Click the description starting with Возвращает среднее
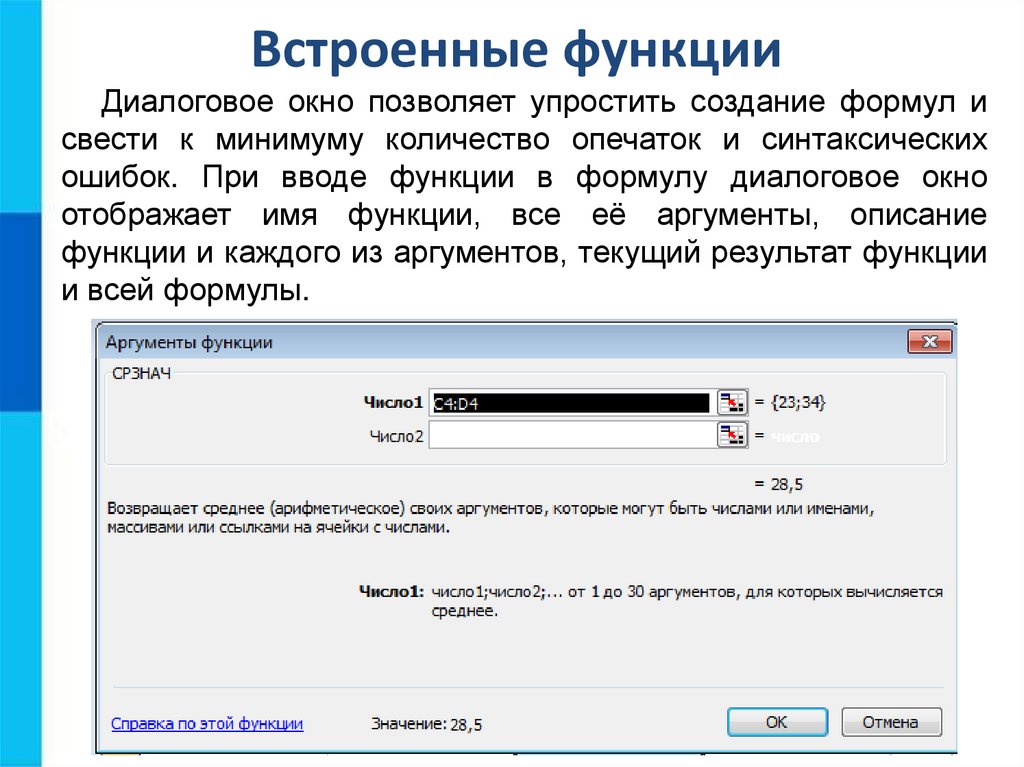 point(490,517)
